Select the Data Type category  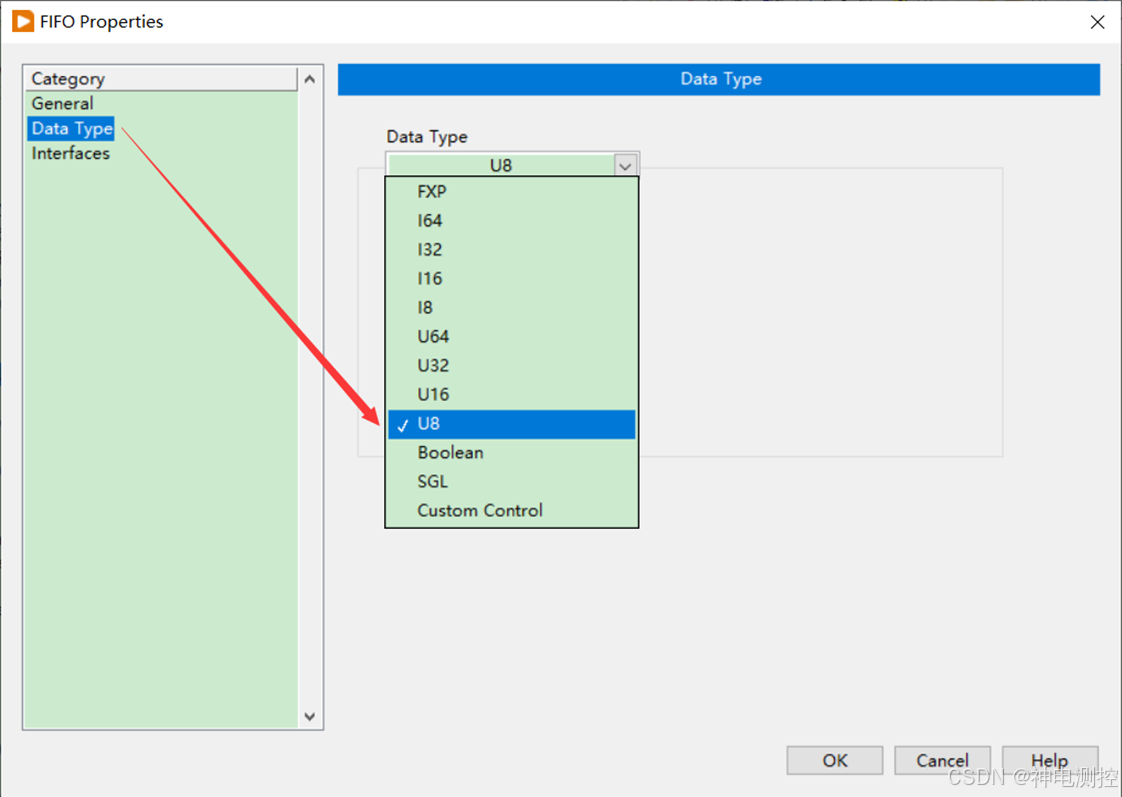click(72, 129)
